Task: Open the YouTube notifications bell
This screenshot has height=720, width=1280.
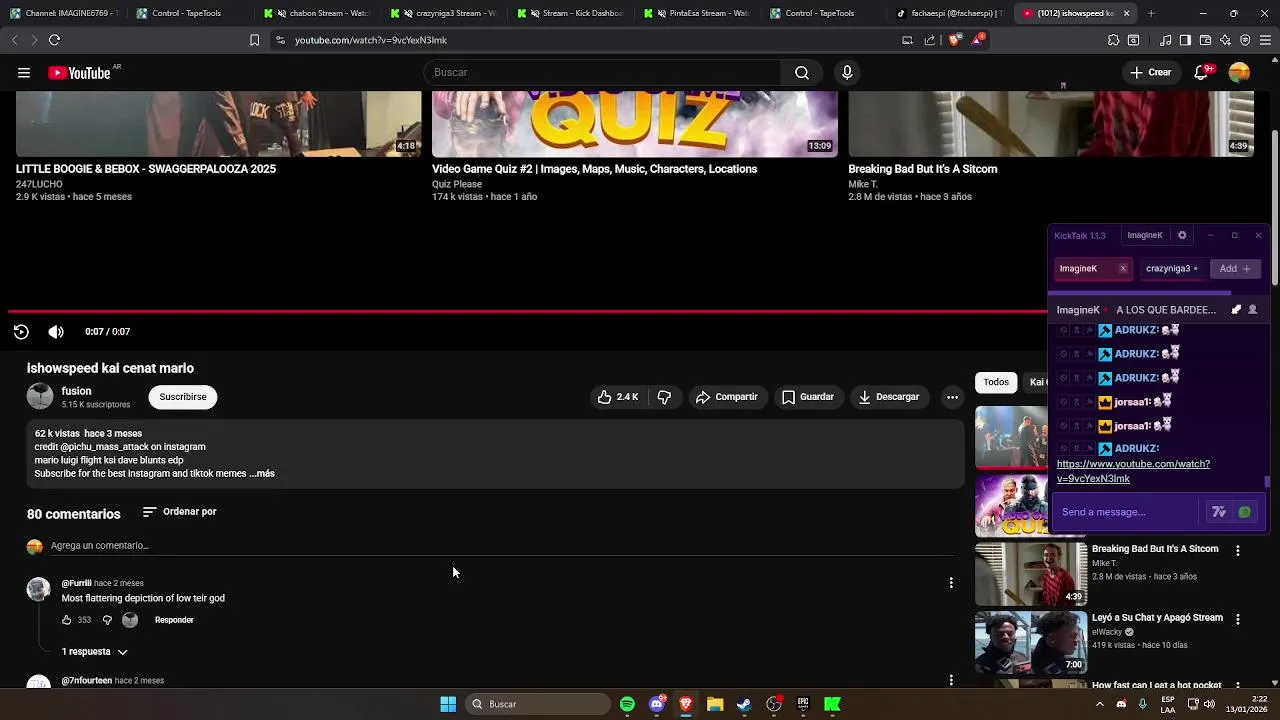Action: 1202,73
